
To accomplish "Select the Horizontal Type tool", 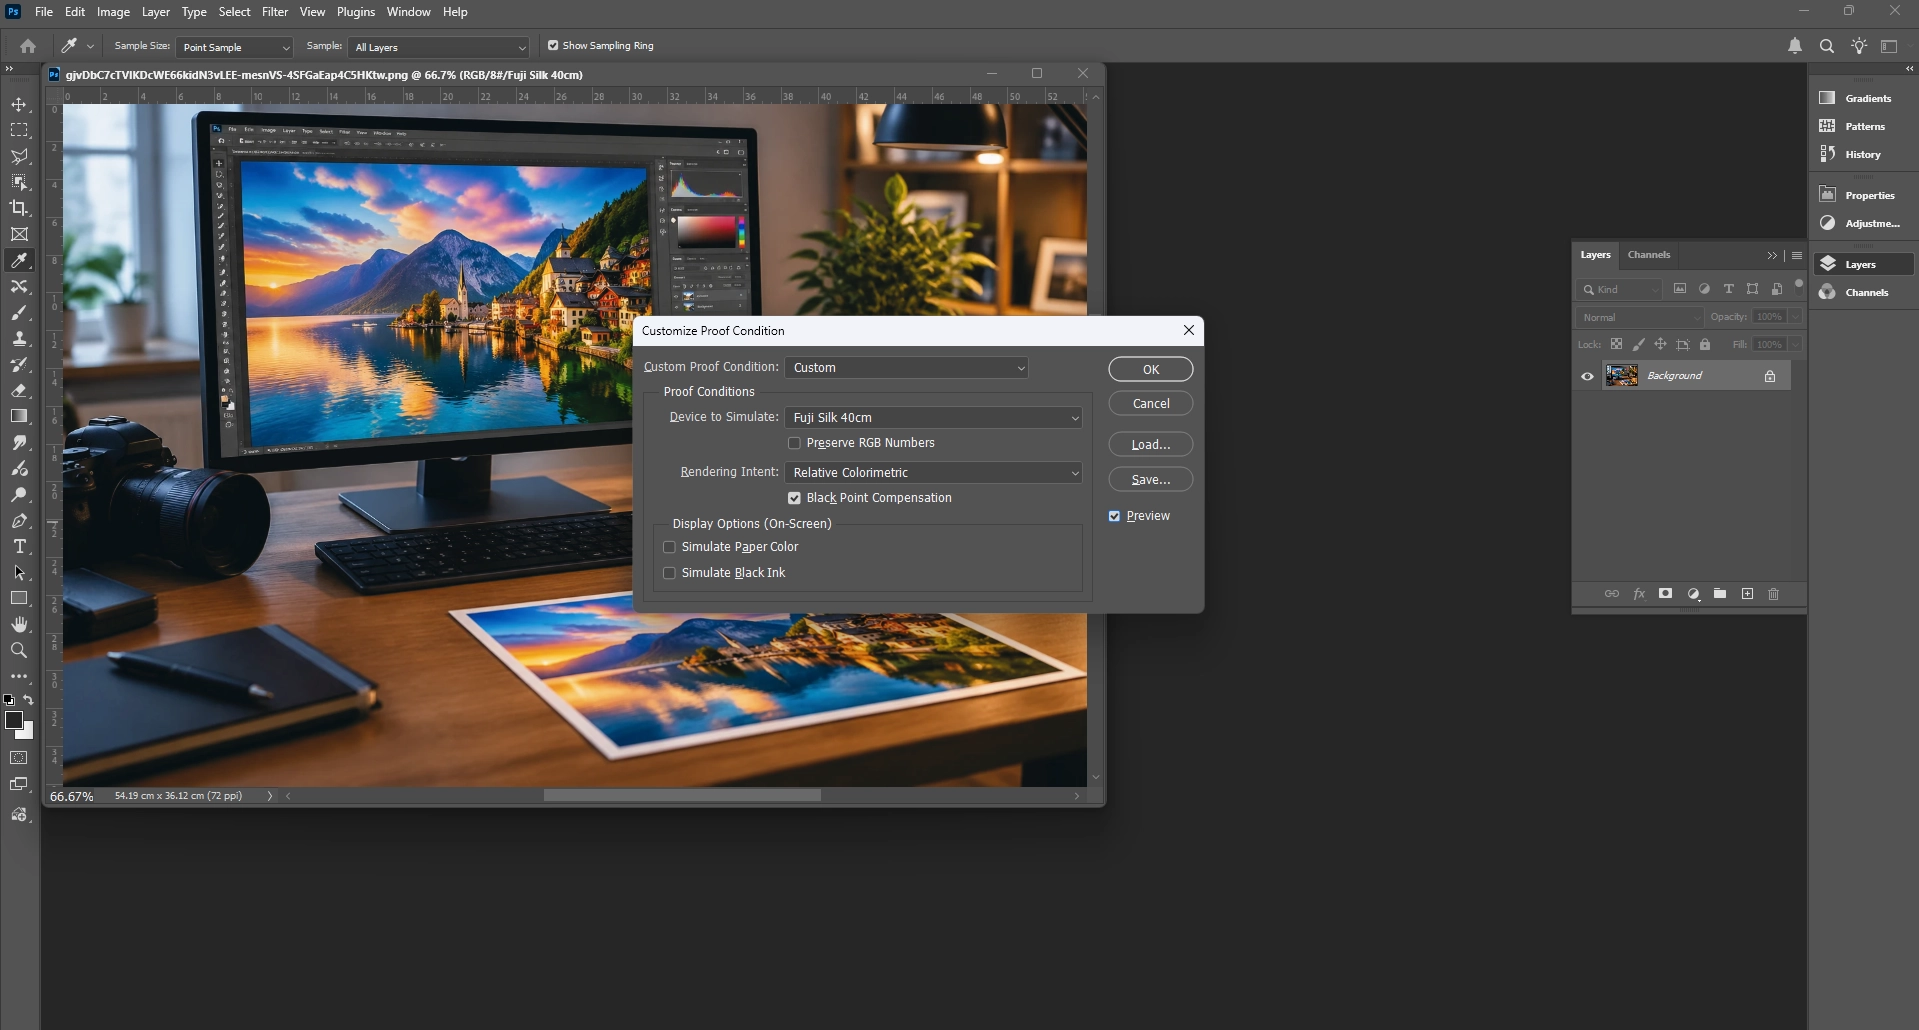I will 19,547.
